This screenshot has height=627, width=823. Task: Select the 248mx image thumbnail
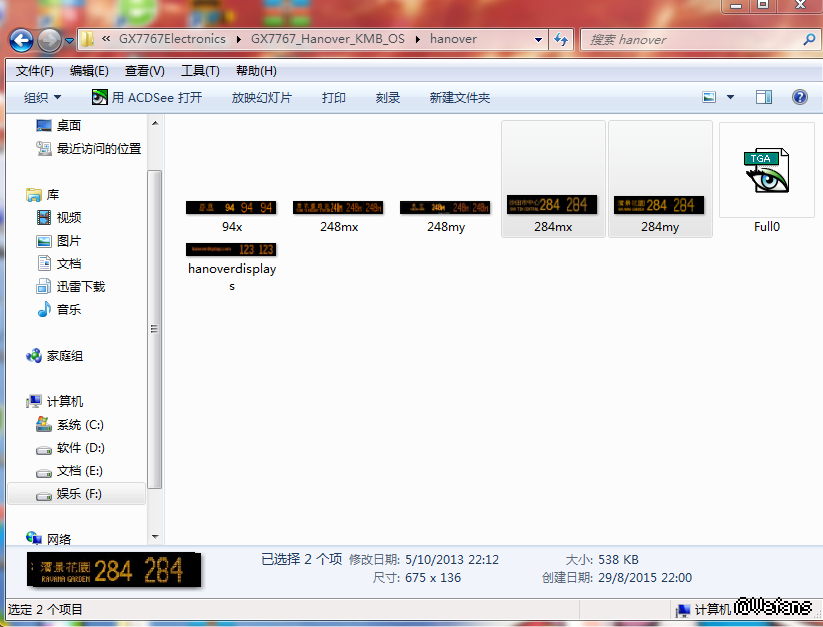coord(338,207)
